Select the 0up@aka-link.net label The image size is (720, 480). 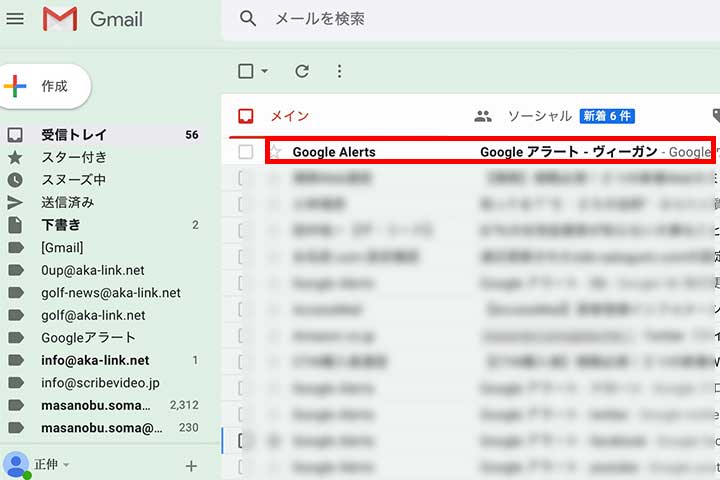click(93, 270)
